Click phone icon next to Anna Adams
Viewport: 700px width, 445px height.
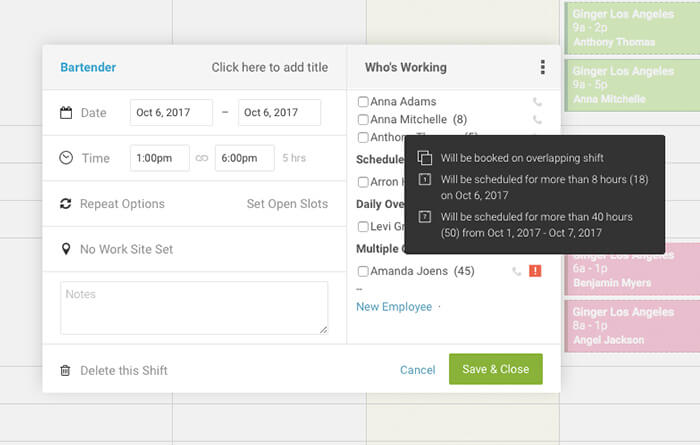(538, 102)
